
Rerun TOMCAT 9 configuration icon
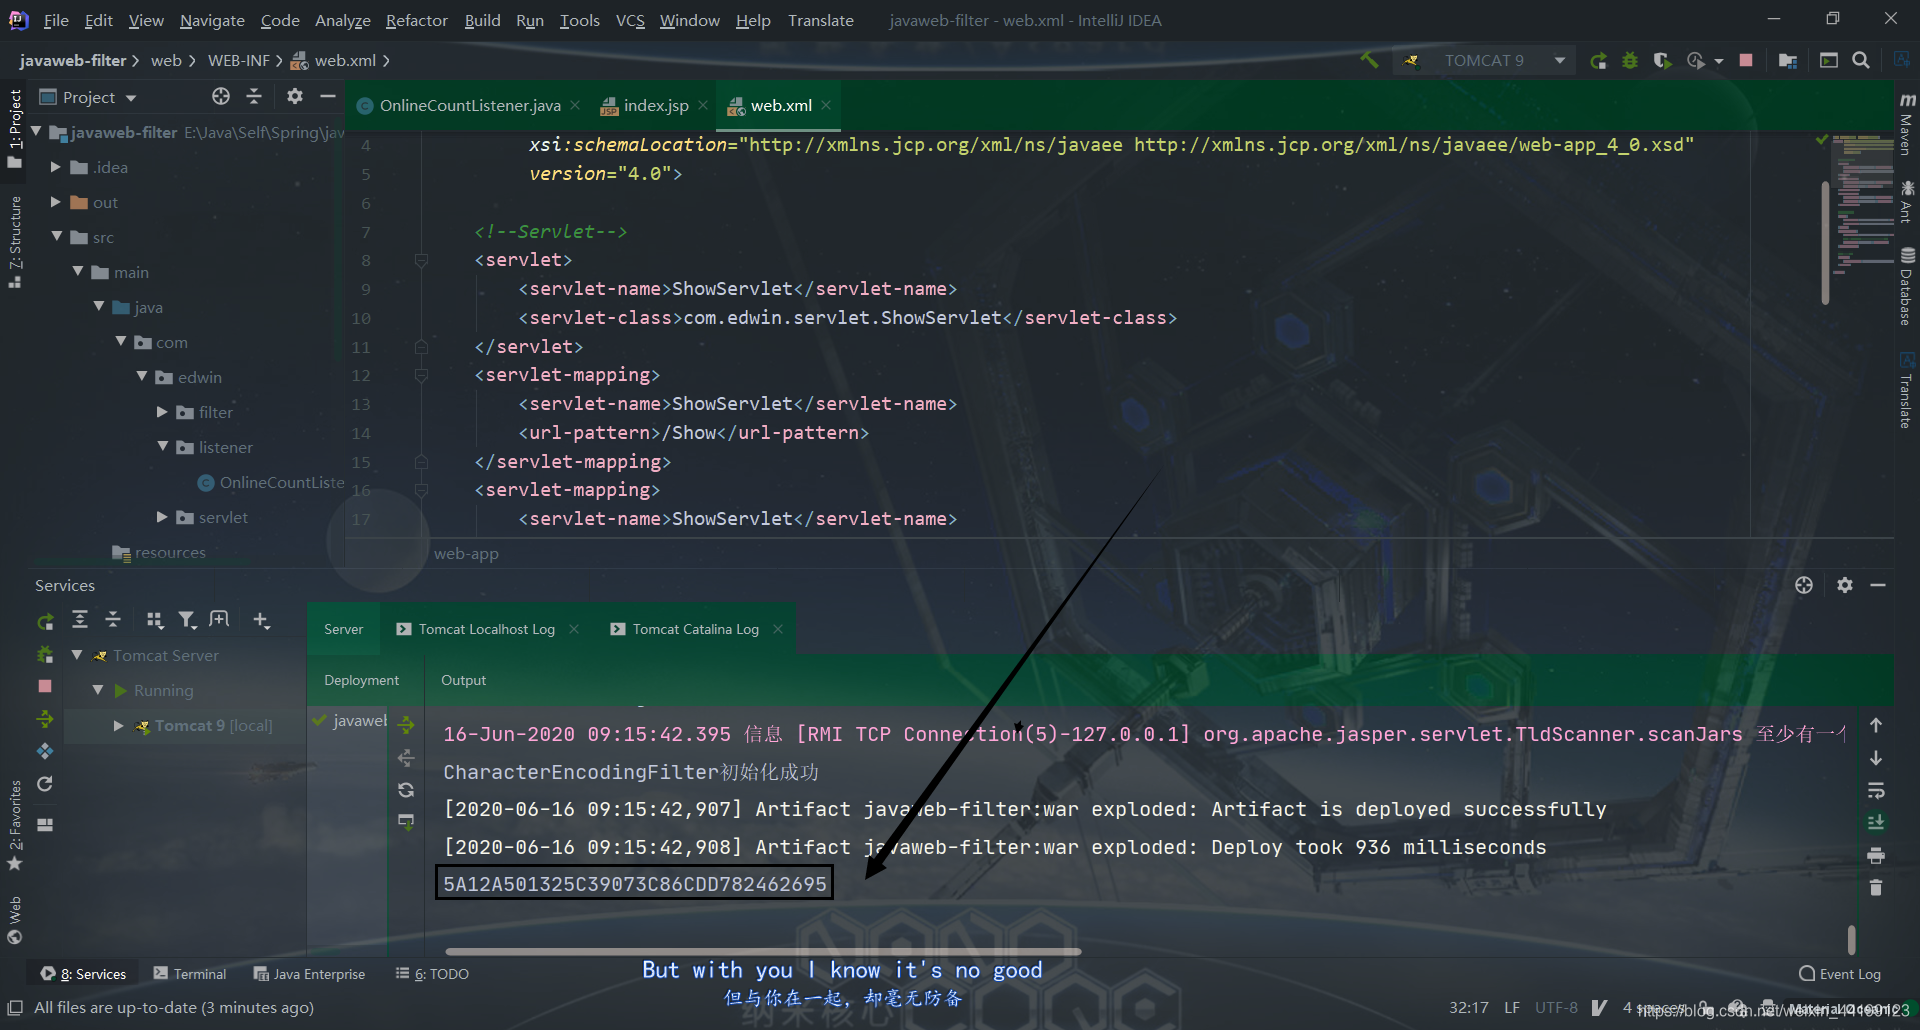pyautogui.click(x=1598, y=61)
